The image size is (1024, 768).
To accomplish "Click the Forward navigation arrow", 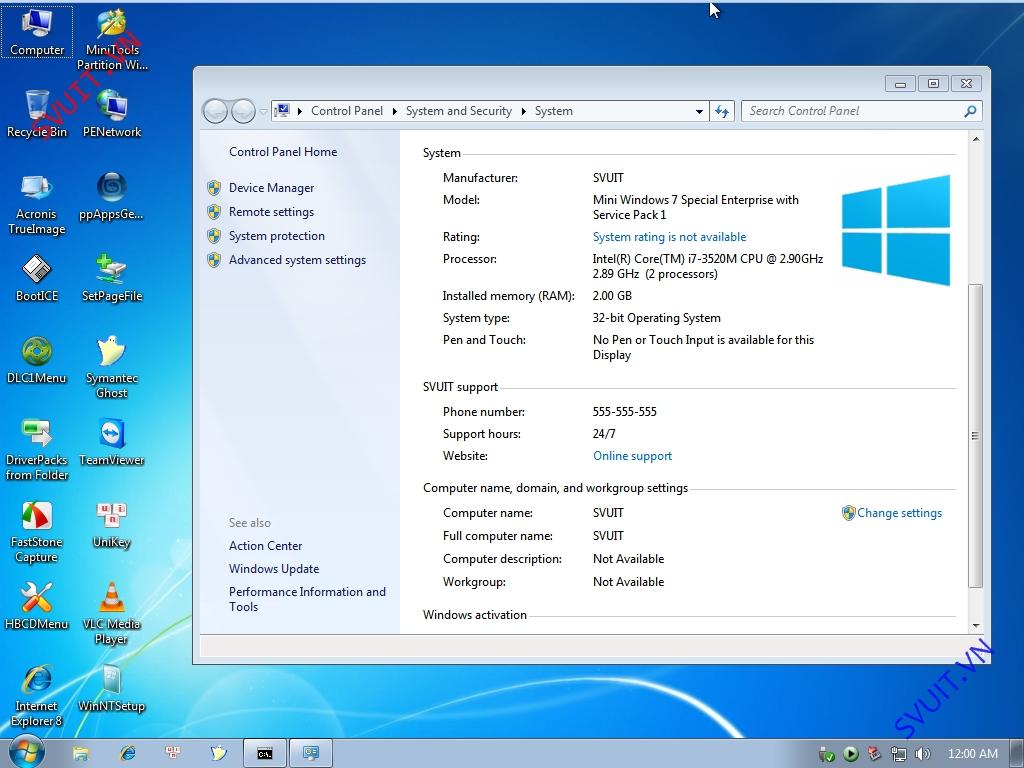I will pos(244,111).
